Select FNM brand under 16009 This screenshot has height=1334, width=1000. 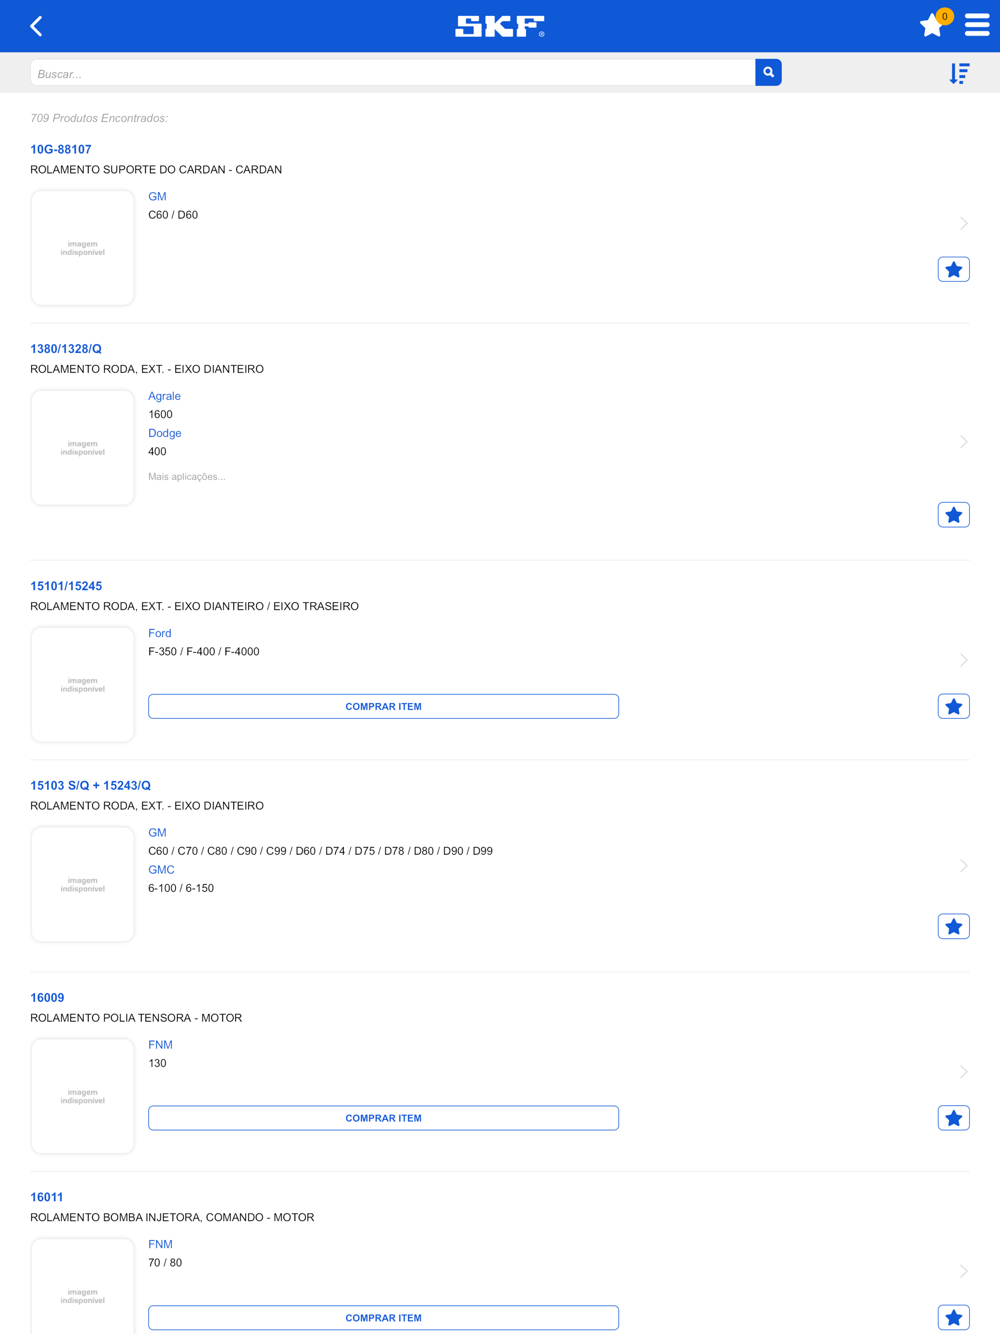[160, 1045]
